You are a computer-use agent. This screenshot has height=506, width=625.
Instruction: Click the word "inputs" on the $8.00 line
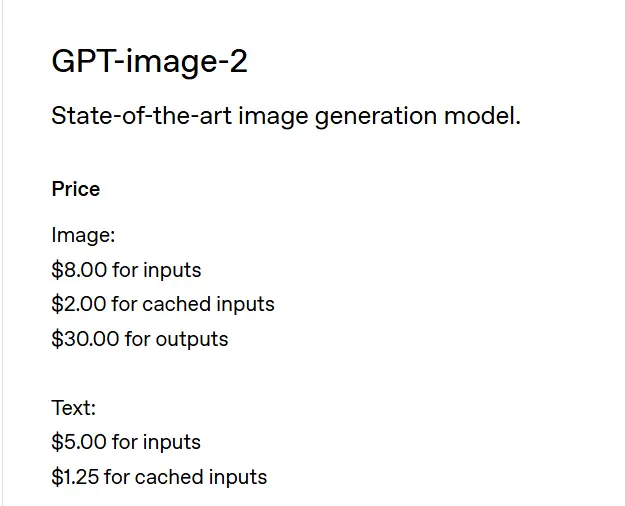pos(172,270)
